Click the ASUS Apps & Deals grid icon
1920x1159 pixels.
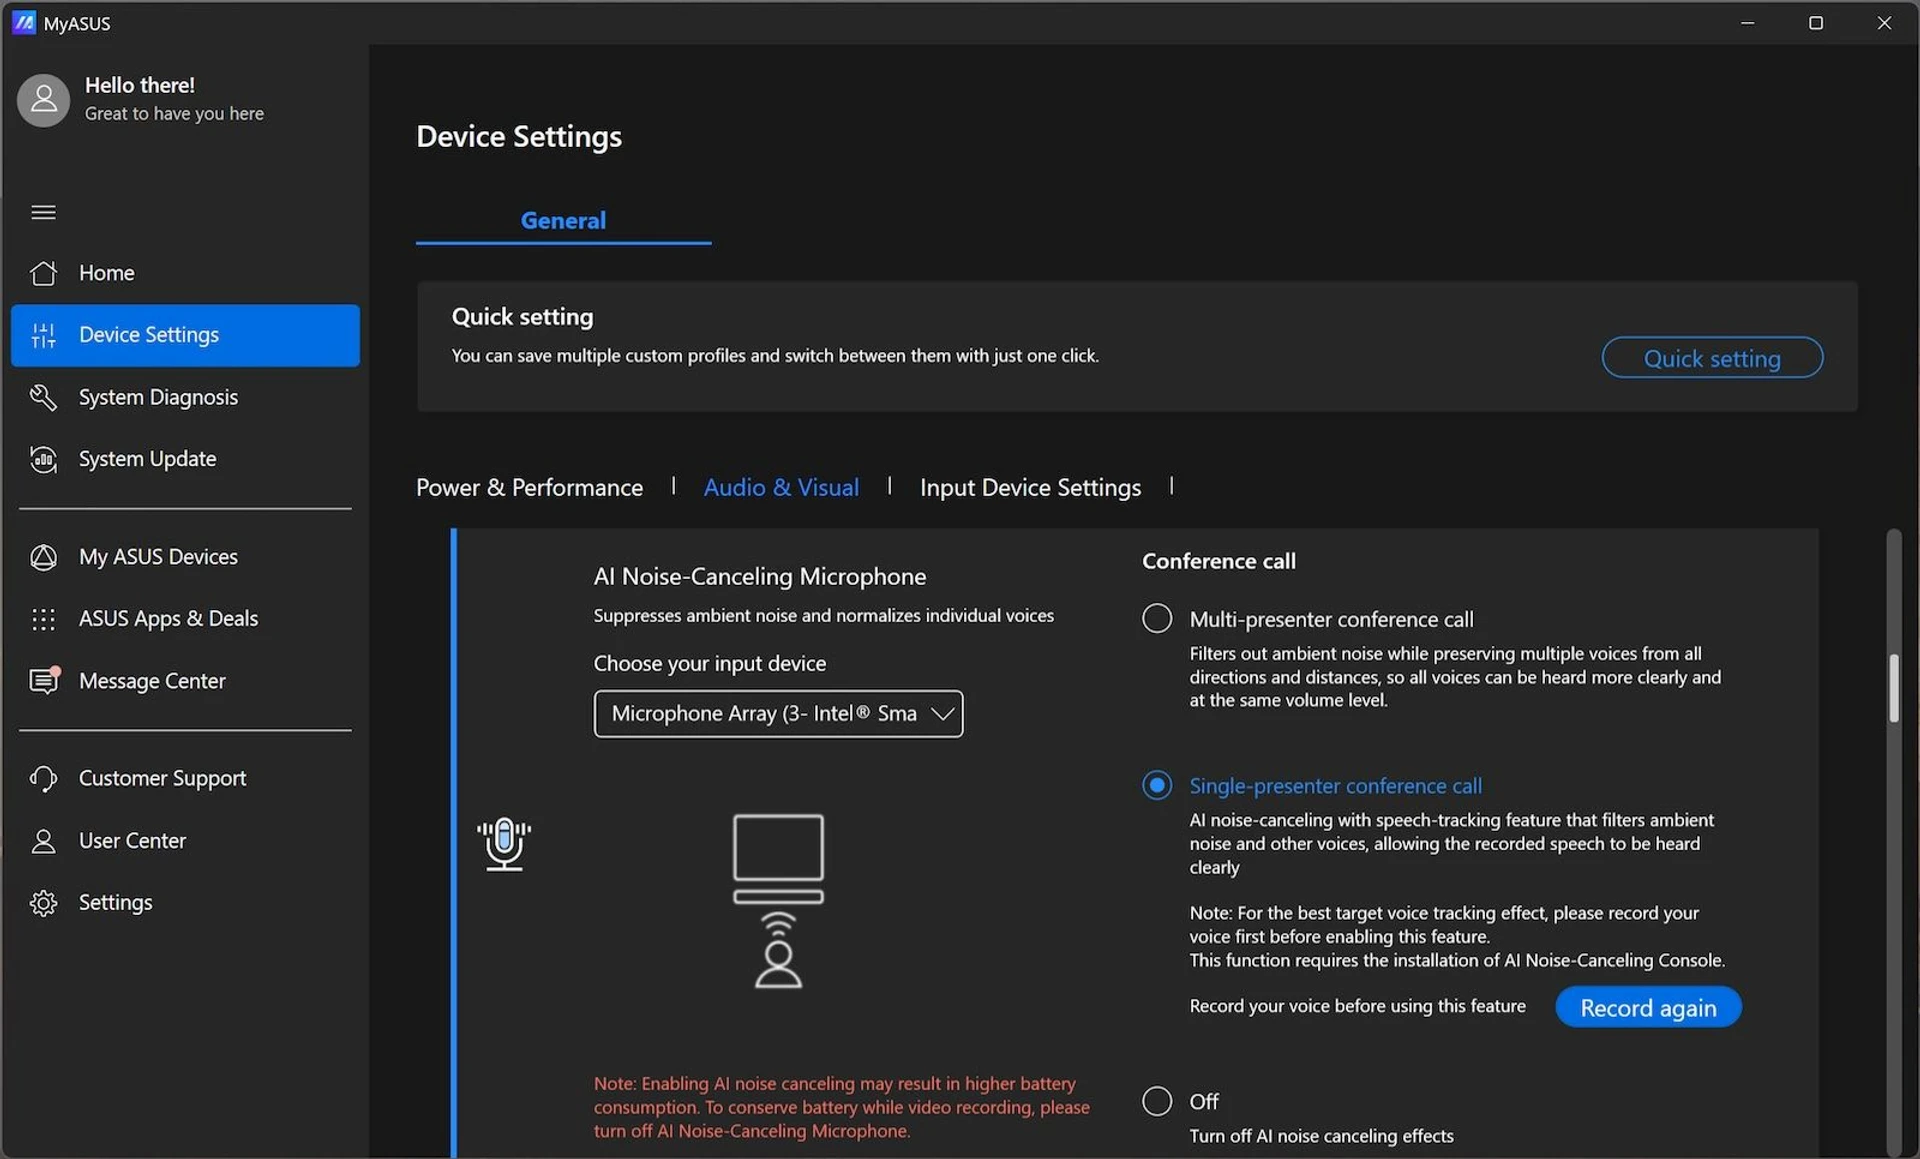[x=43, y=619]
